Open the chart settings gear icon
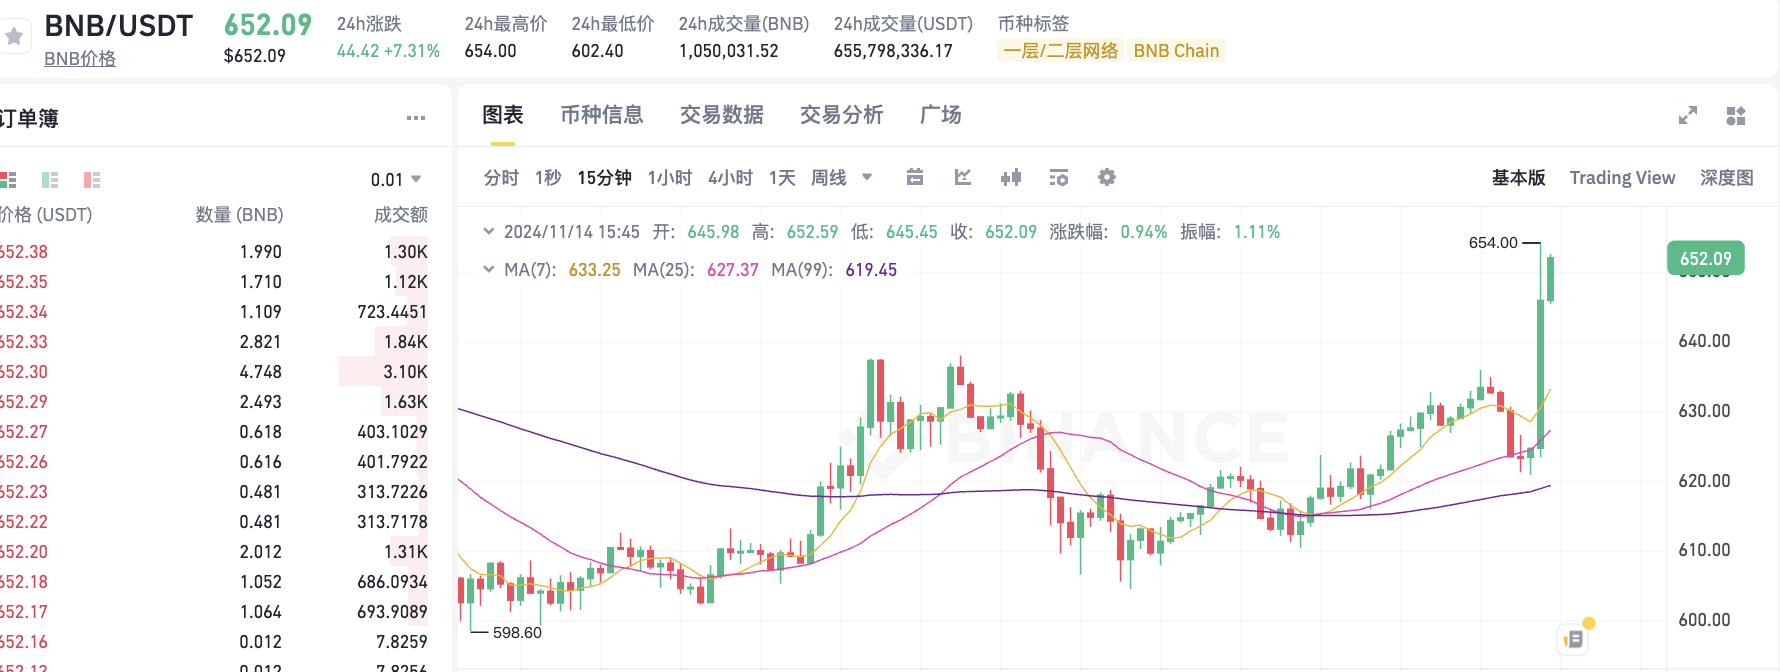The width and height of the screenshot is (1780, 672). click(x=1106, y=177)
